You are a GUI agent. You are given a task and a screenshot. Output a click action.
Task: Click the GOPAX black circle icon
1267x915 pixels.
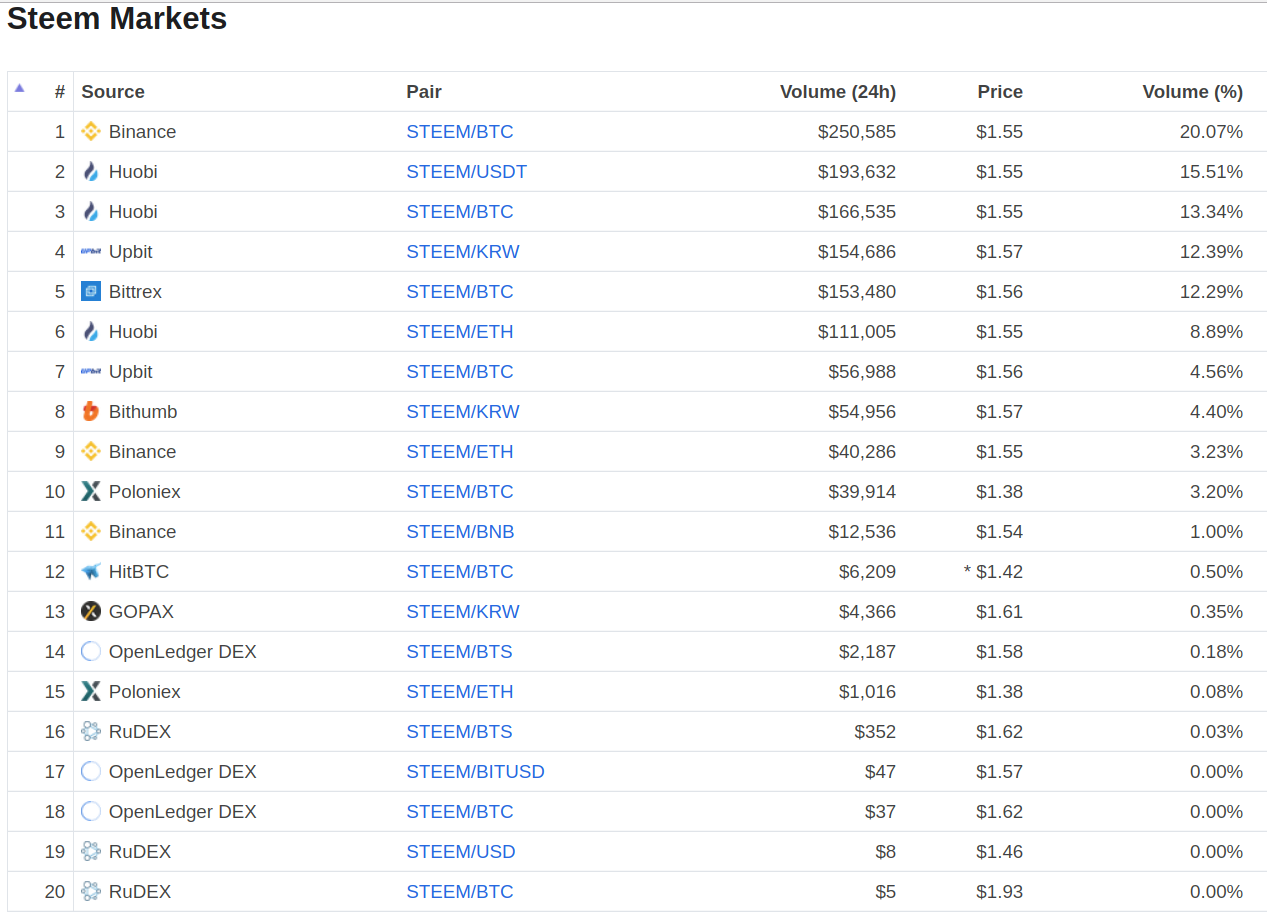pyautogui.click(x=91, y=611)
